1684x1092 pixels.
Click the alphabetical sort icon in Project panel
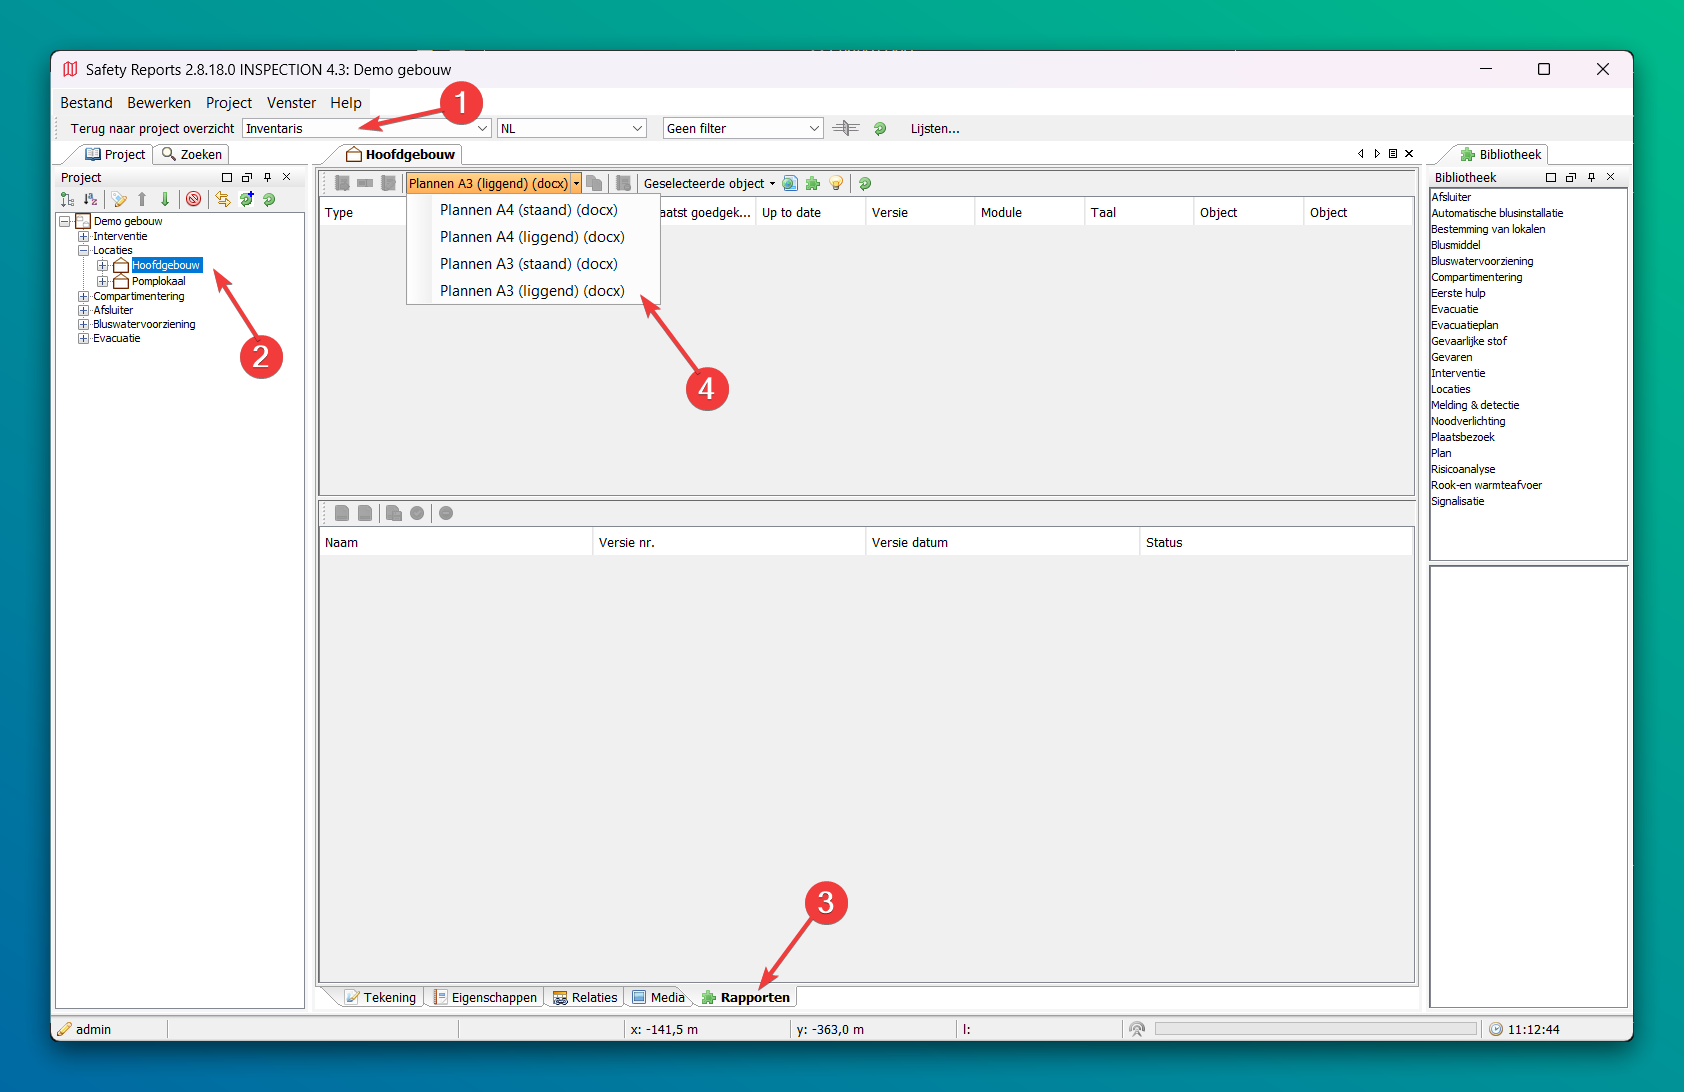[x=91, y=200]
